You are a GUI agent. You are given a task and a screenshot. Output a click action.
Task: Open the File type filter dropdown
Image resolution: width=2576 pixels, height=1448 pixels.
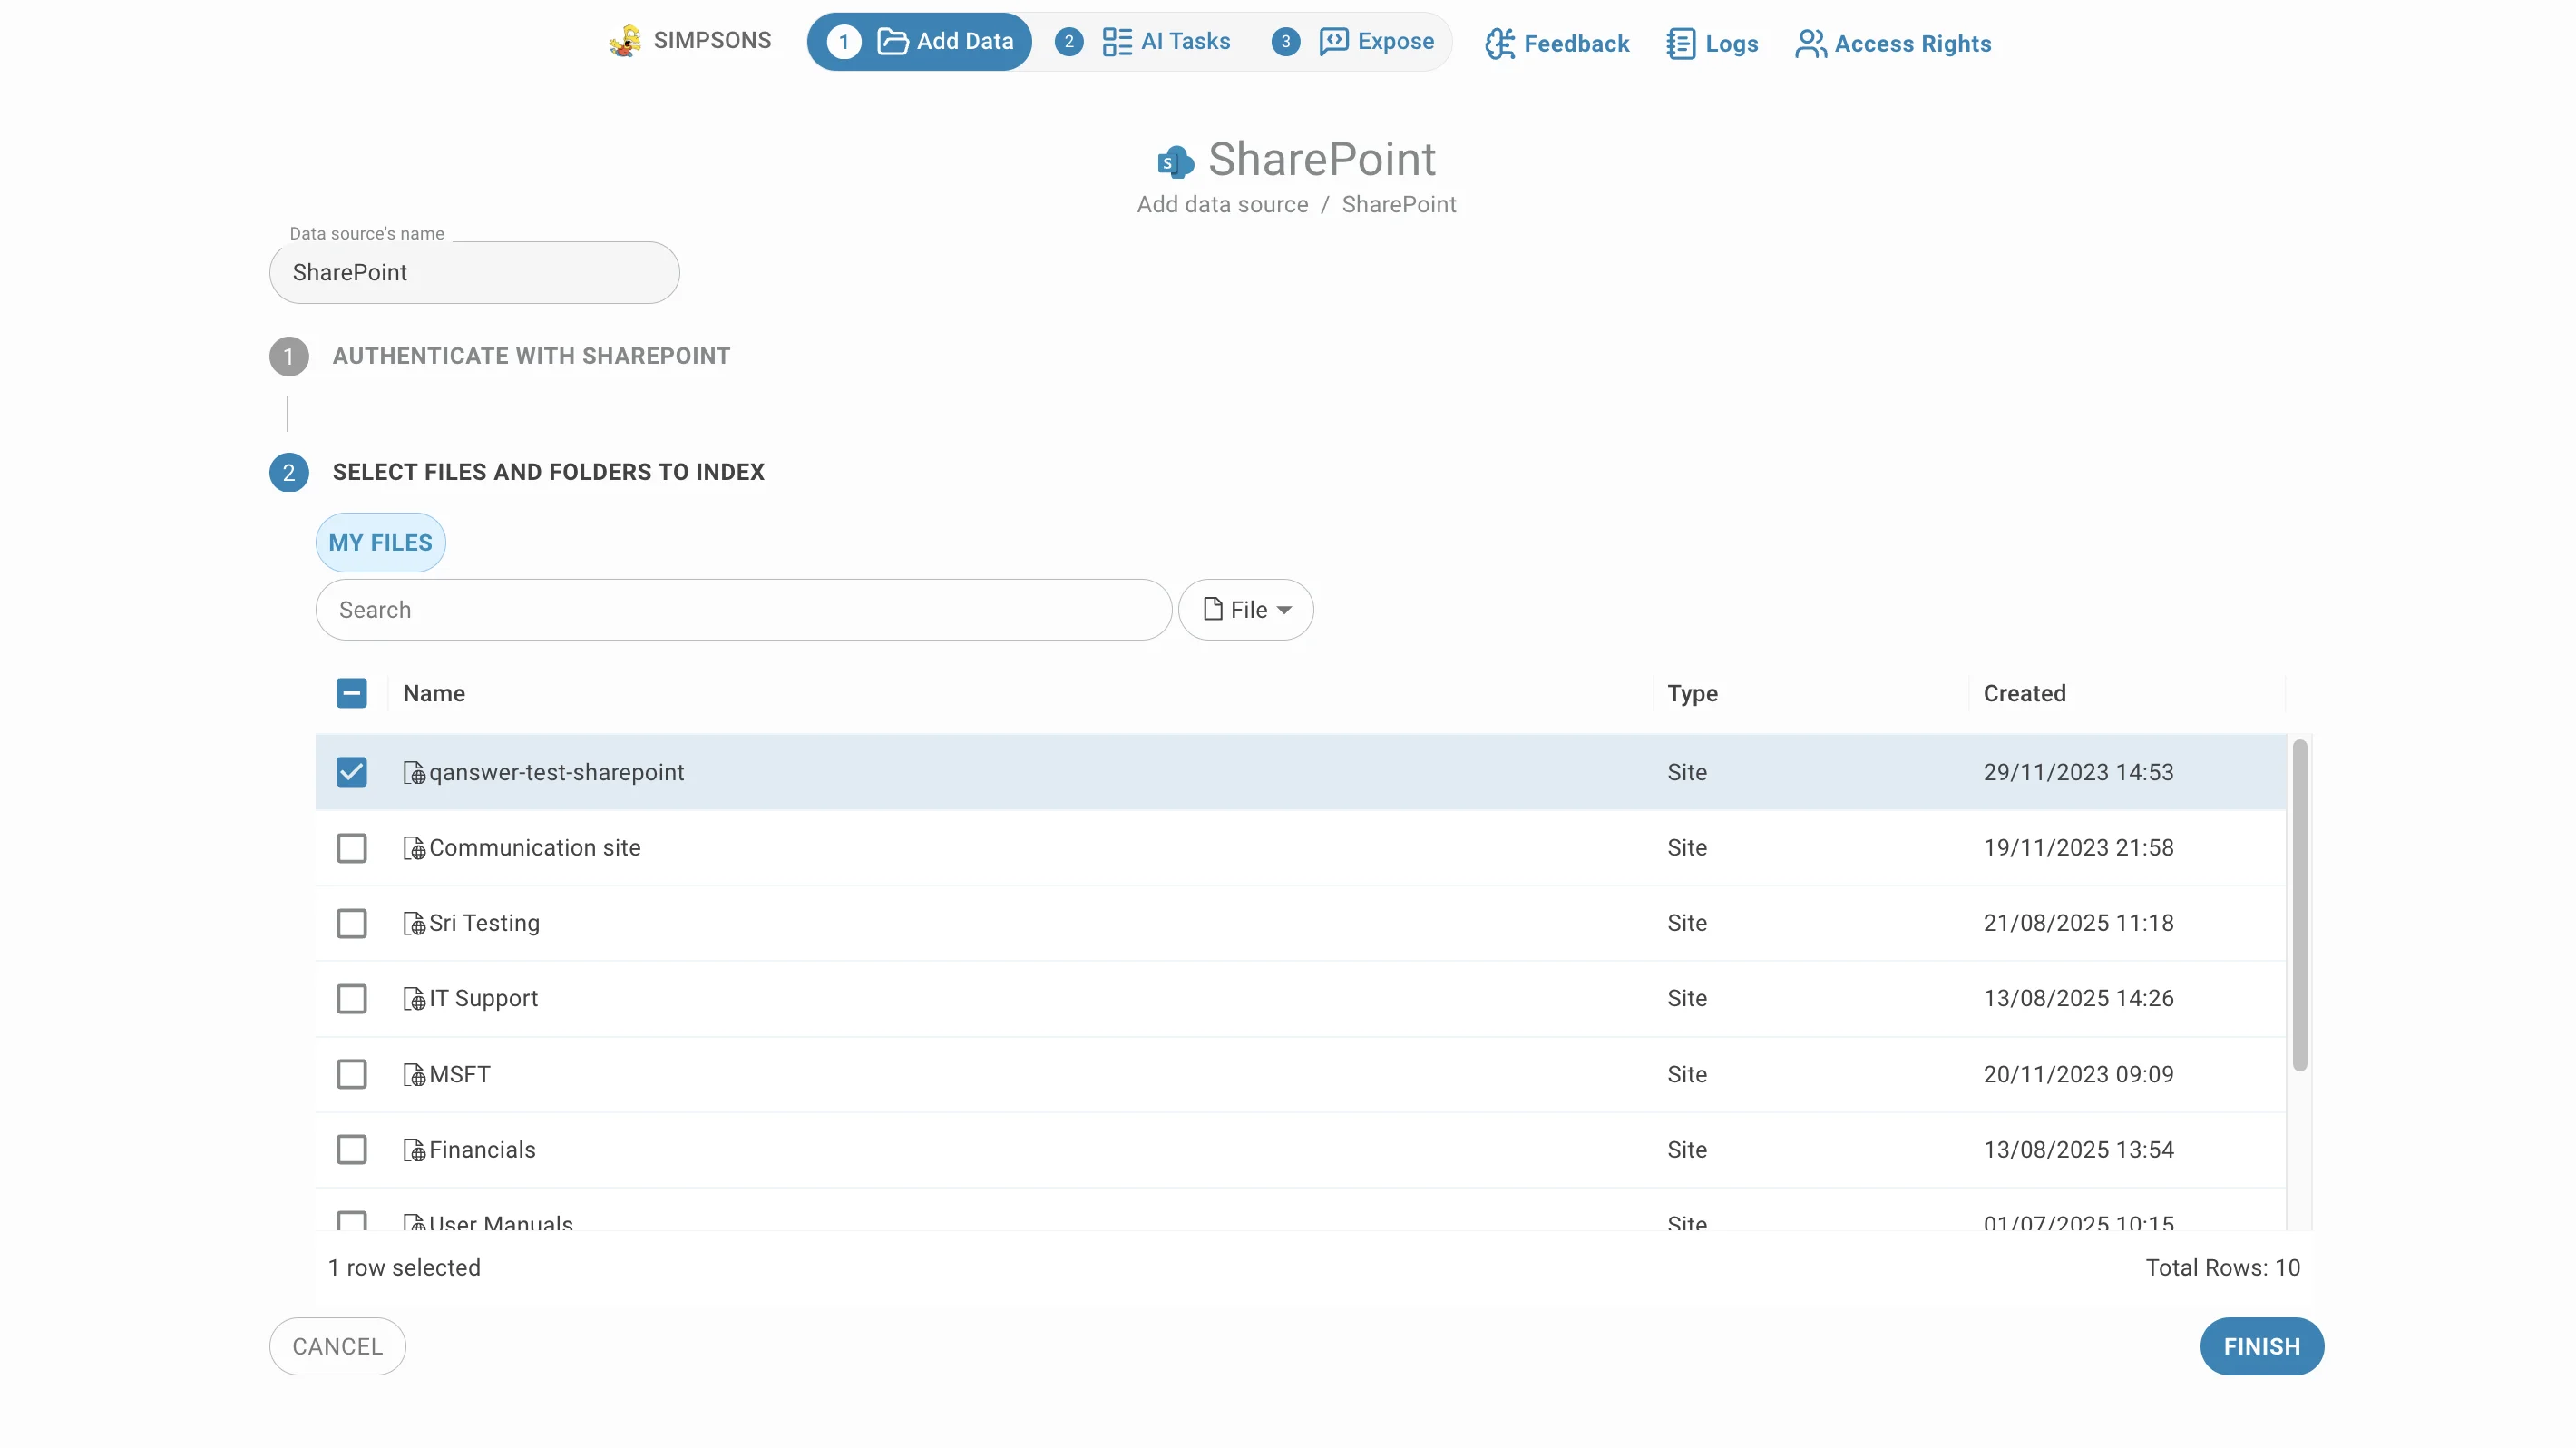point(1246,609)
